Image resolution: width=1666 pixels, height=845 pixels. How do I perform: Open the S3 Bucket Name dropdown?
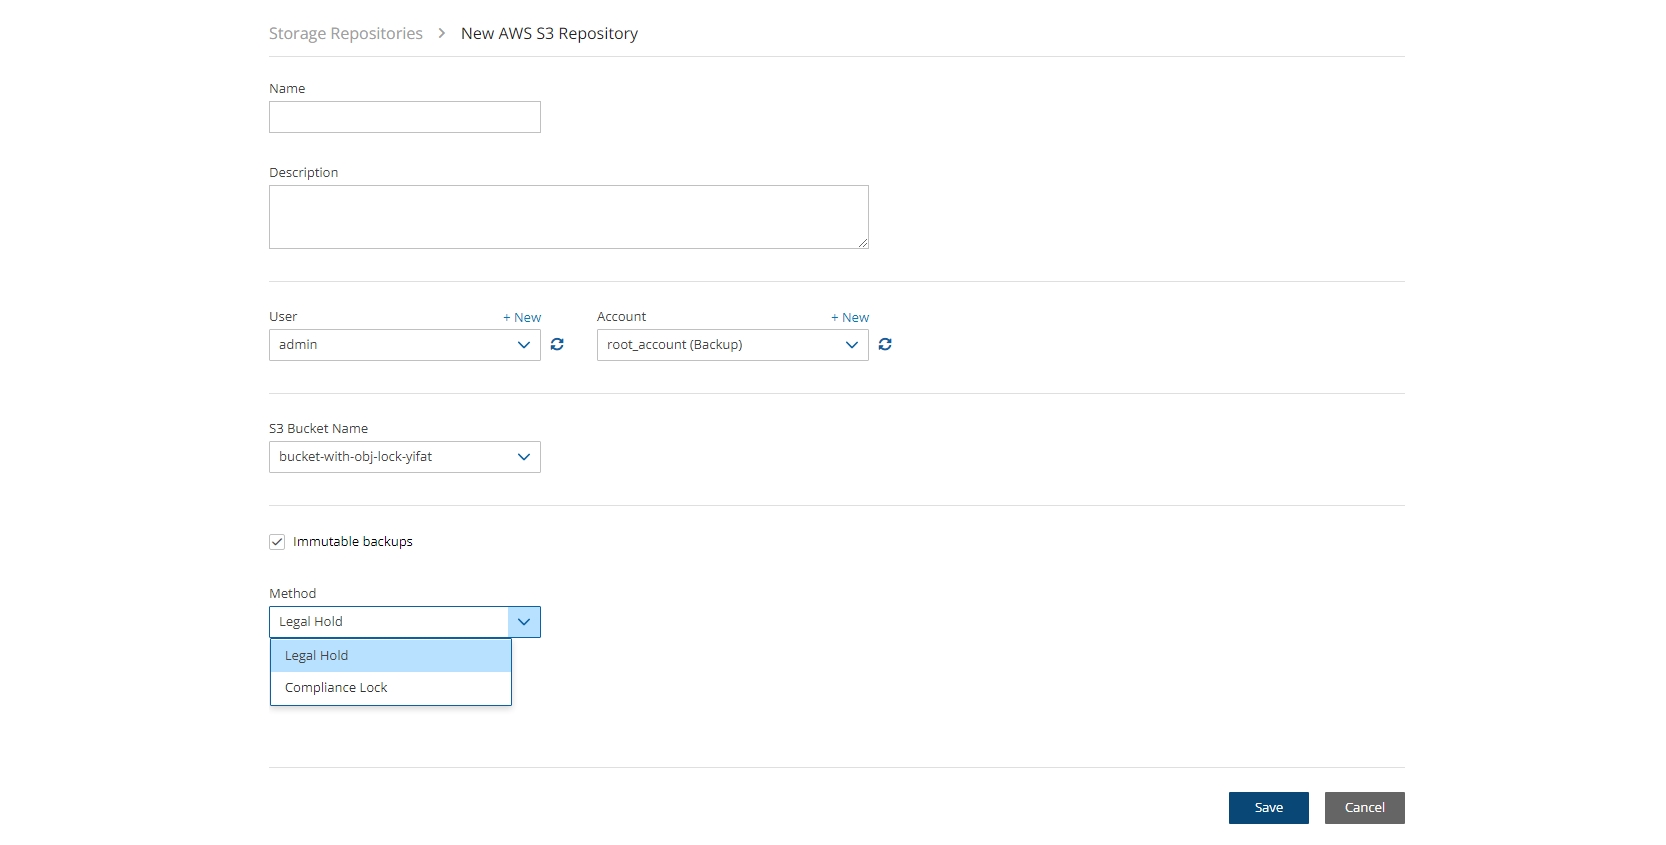coord(404,457)
